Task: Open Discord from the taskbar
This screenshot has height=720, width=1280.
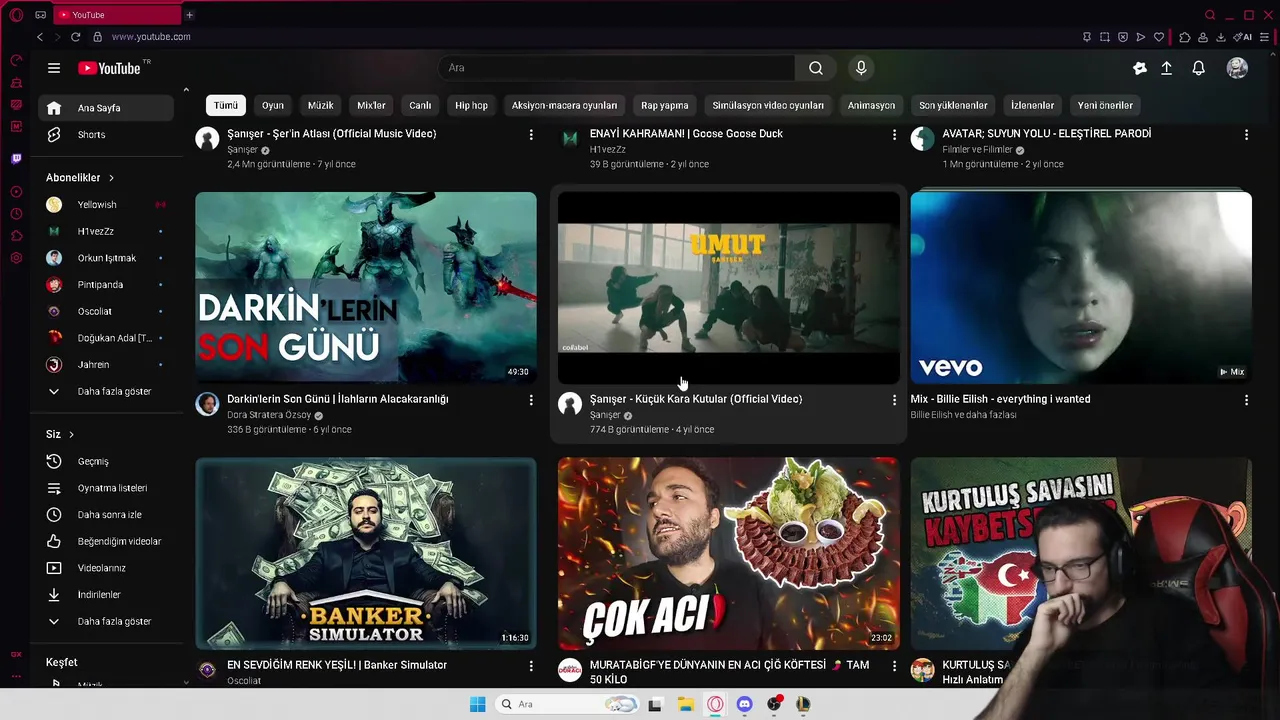Action: pyautogui.click(x=744, y=704)
